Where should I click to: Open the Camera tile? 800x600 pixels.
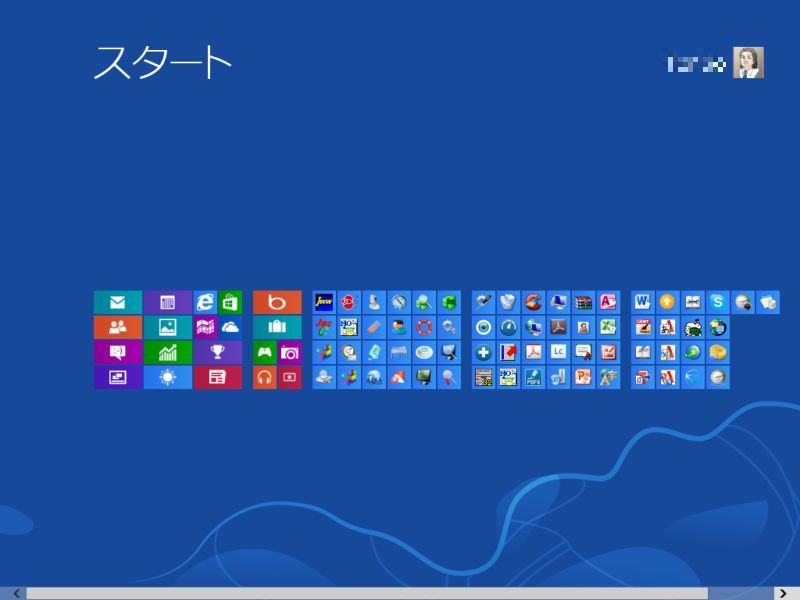coord(289,352)
